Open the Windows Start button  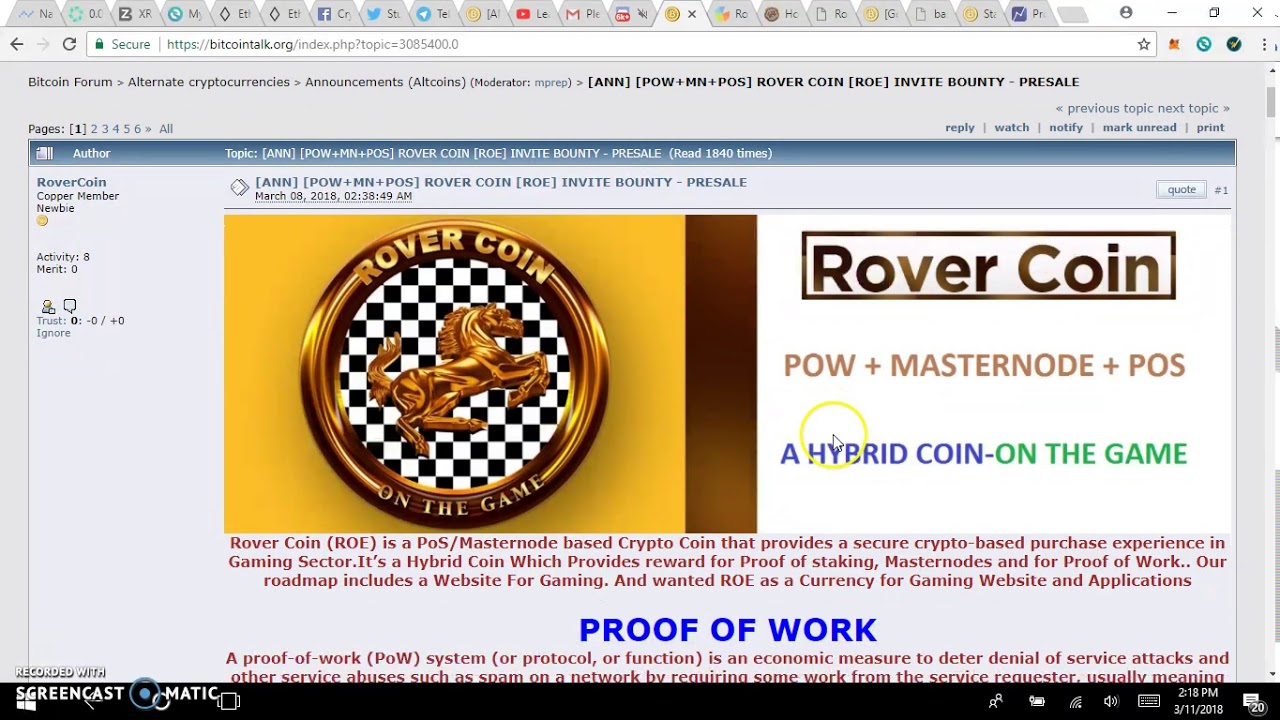pyautogui.click(x=26, y=701)
